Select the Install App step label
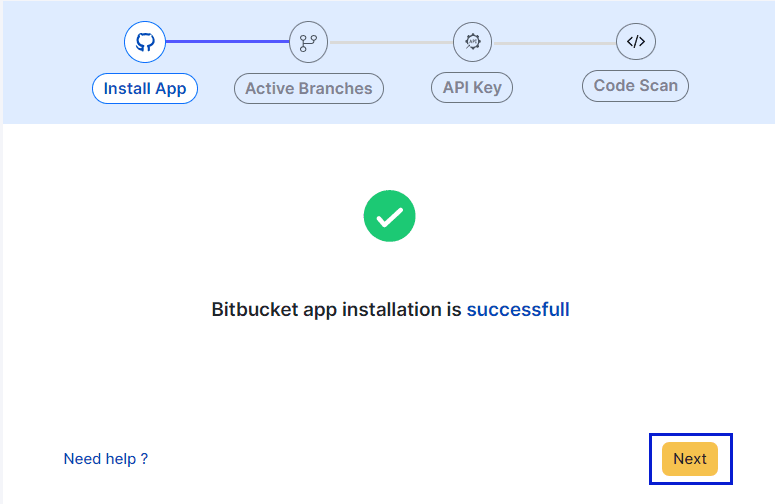 (x=145, y=88)
